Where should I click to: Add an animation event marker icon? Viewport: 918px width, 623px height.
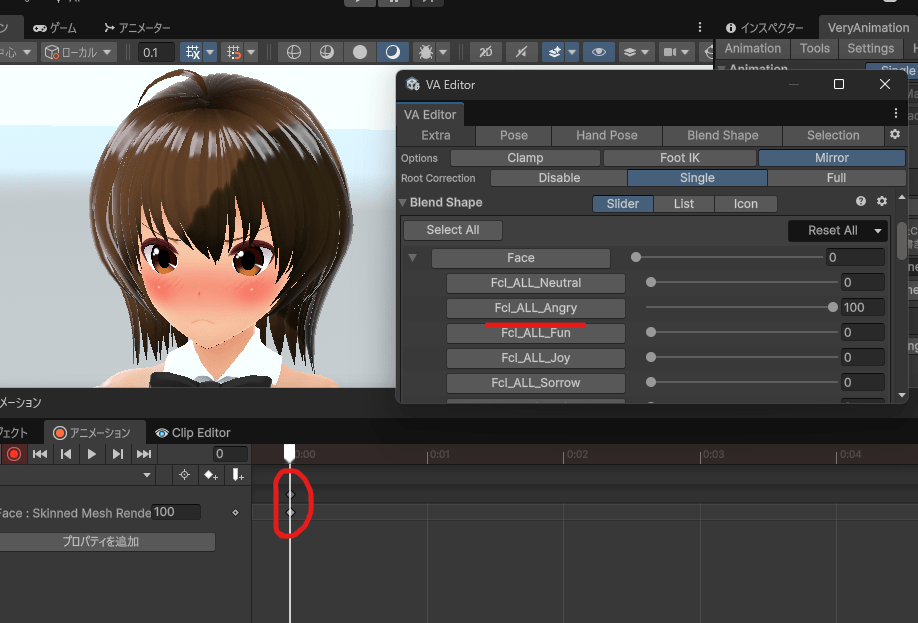[236, 475]
